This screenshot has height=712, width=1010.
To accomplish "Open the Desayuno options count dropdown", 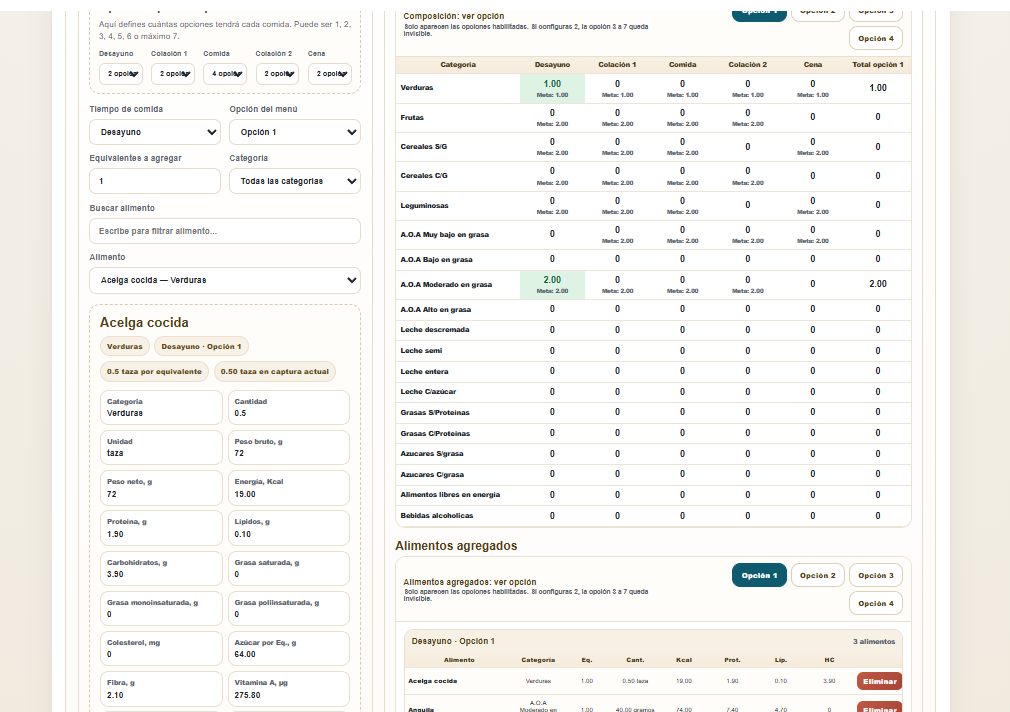I will point(120,73).
